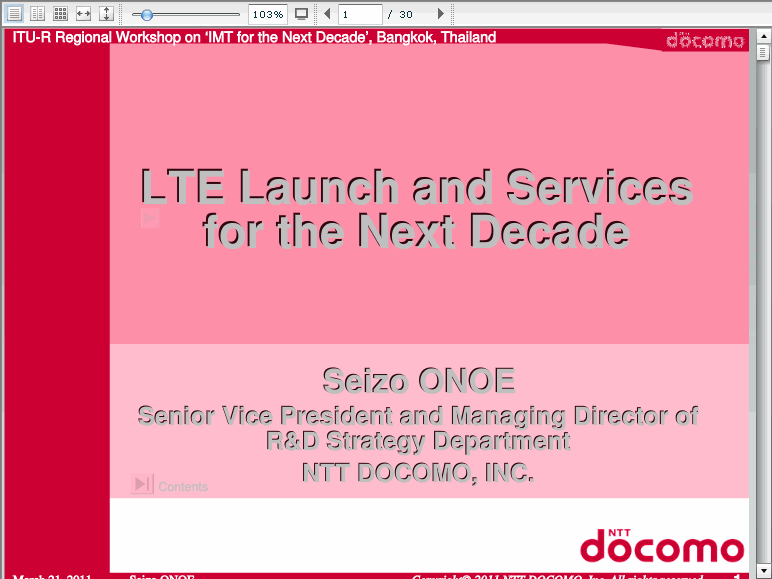Go to previous page arrow
Viewport: 772px width, 579px height.
click(x=327, y=14)
